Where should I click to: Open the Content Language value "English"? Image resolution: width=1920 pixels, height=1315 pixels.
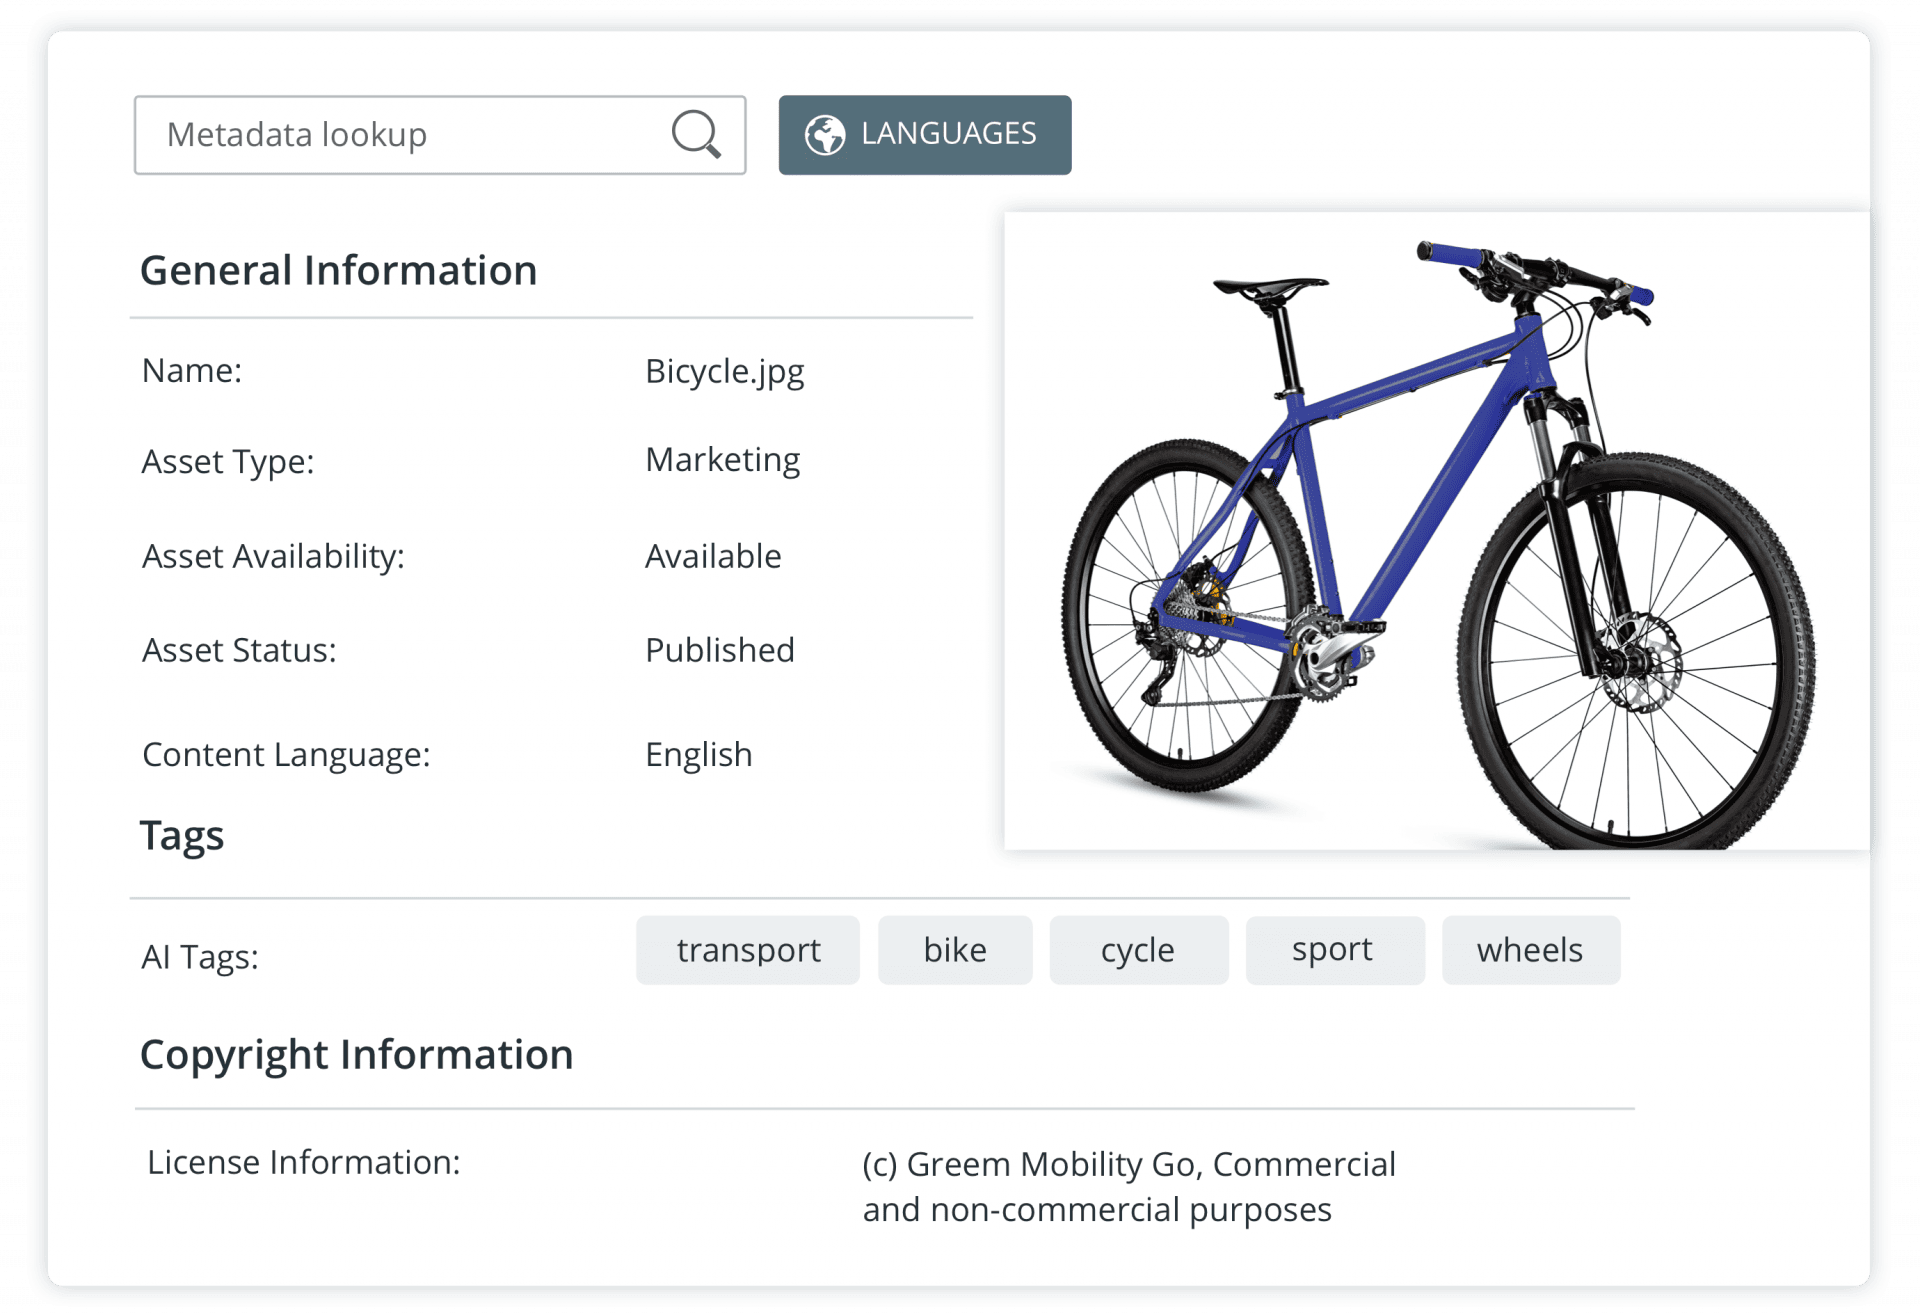[698, 753]
